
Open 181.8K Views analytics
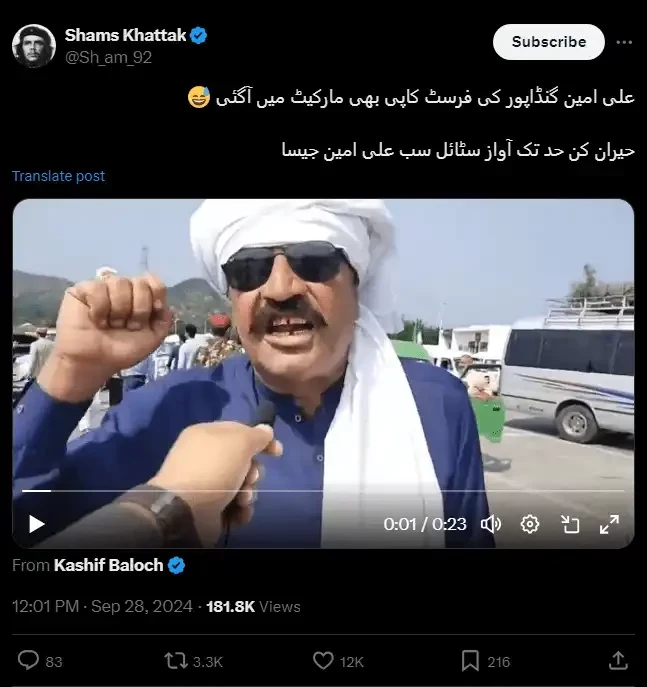click(253, 606)
